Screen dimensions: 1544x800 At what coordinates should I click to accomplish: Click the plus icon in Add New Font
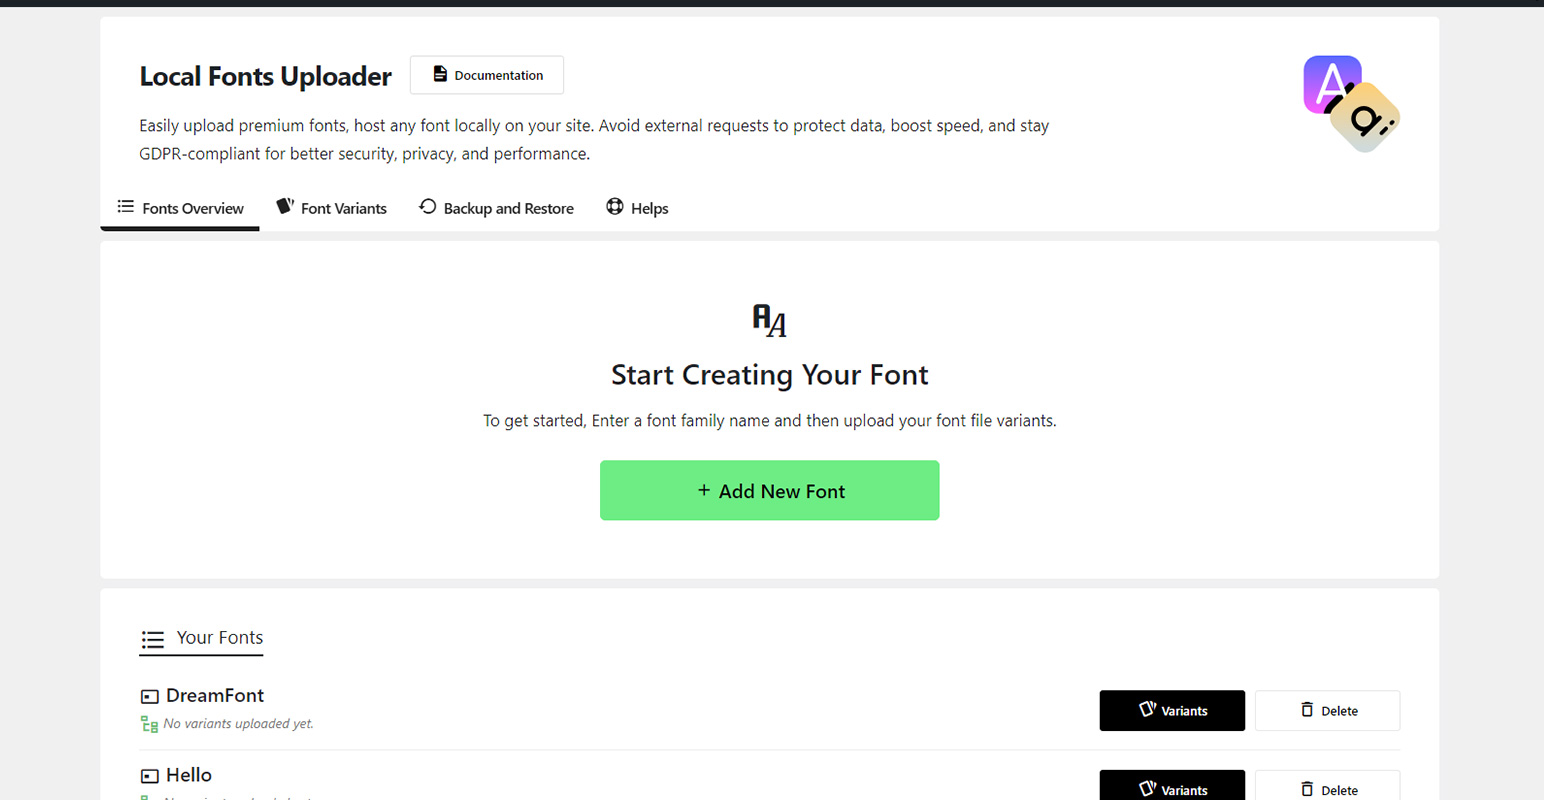[704, 490]
